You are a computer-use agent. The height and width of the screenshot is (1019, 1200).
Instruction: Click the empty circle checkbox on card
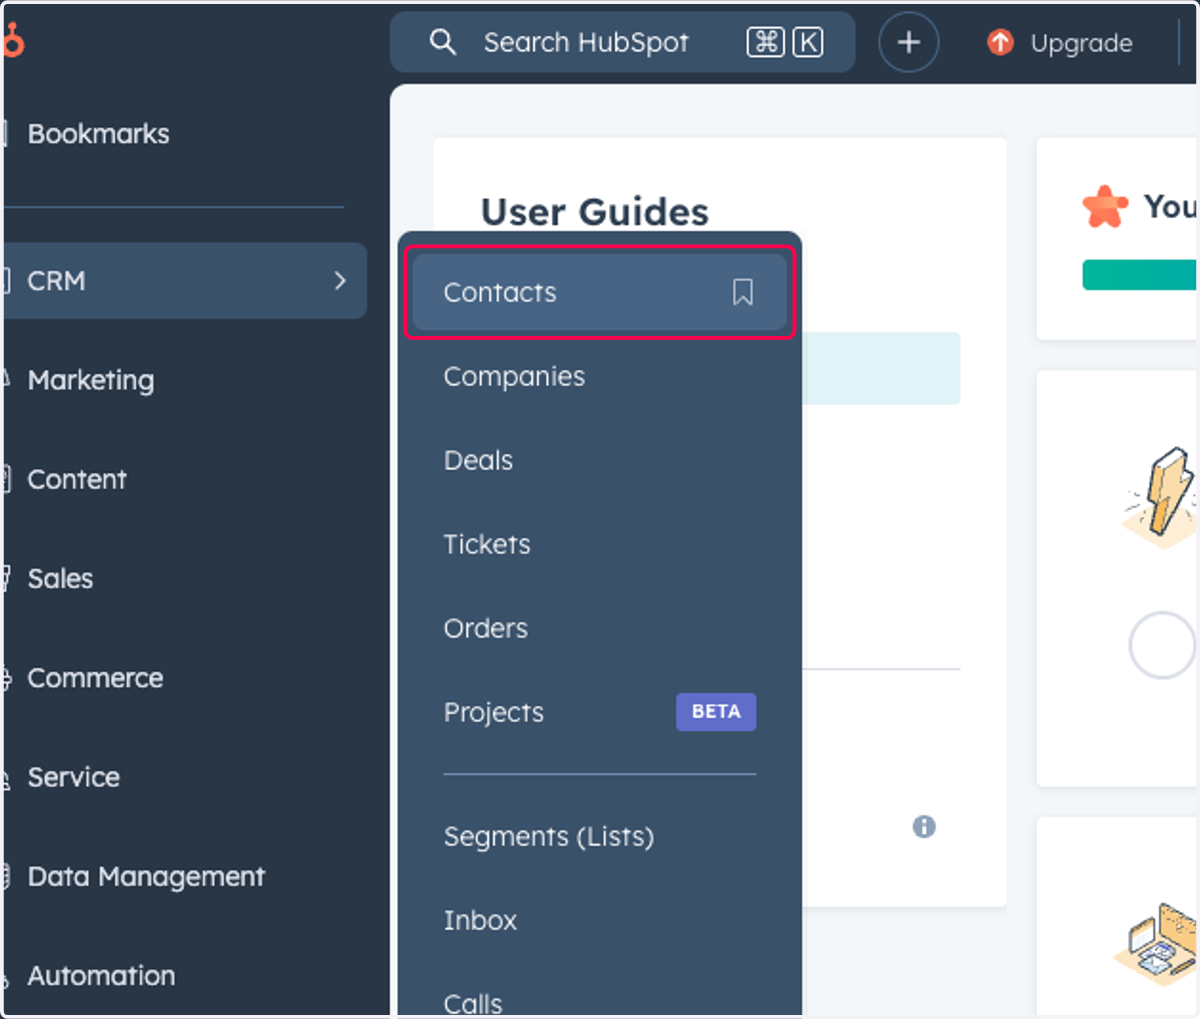tap(1162, 645)
